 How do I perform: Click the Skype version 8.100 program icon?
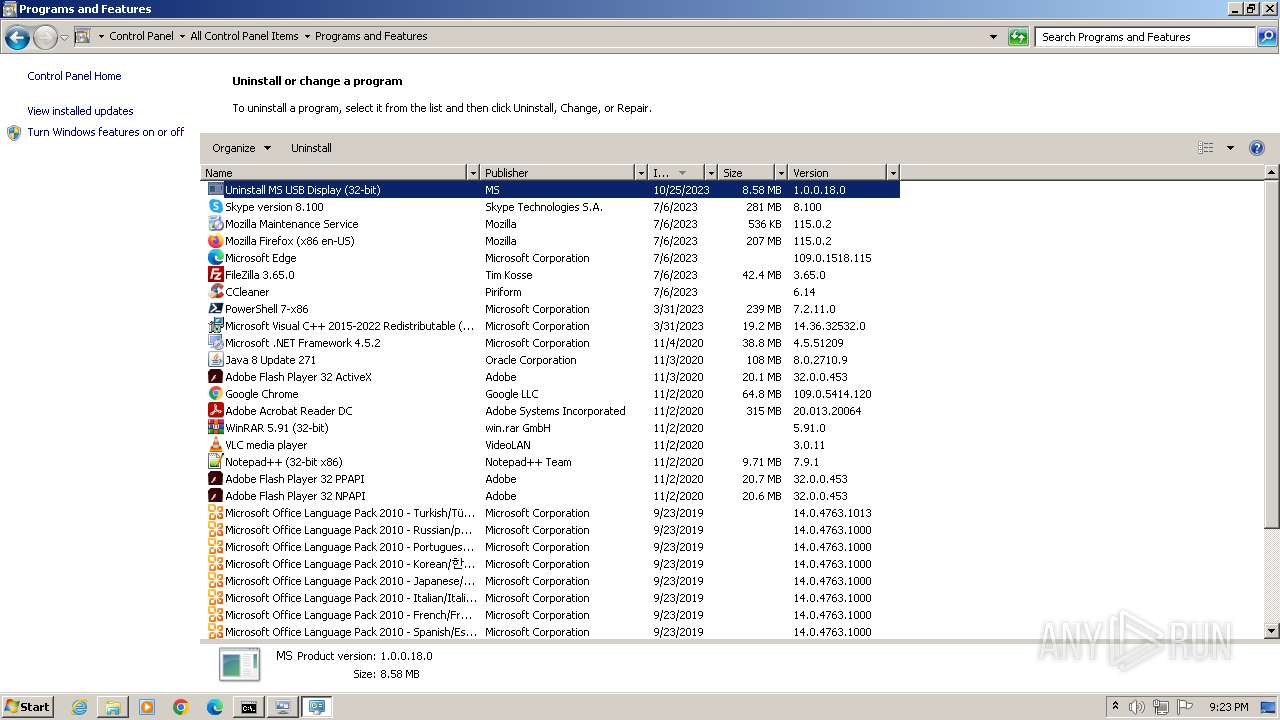215,207
